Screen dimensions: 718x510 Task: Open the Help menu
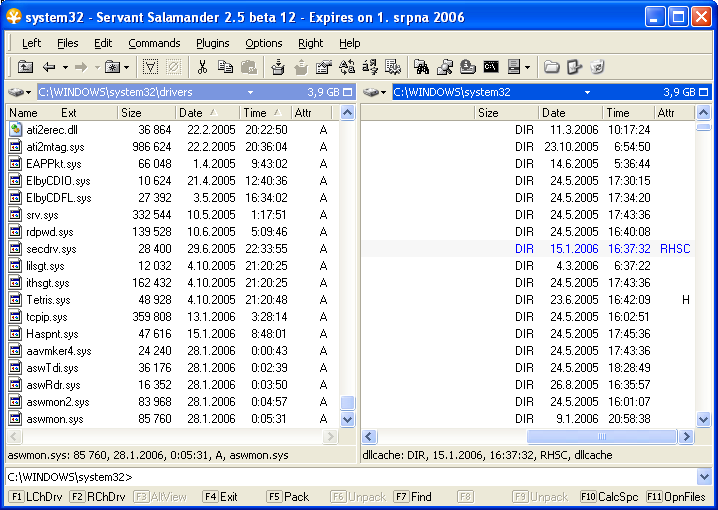point(349,43)
